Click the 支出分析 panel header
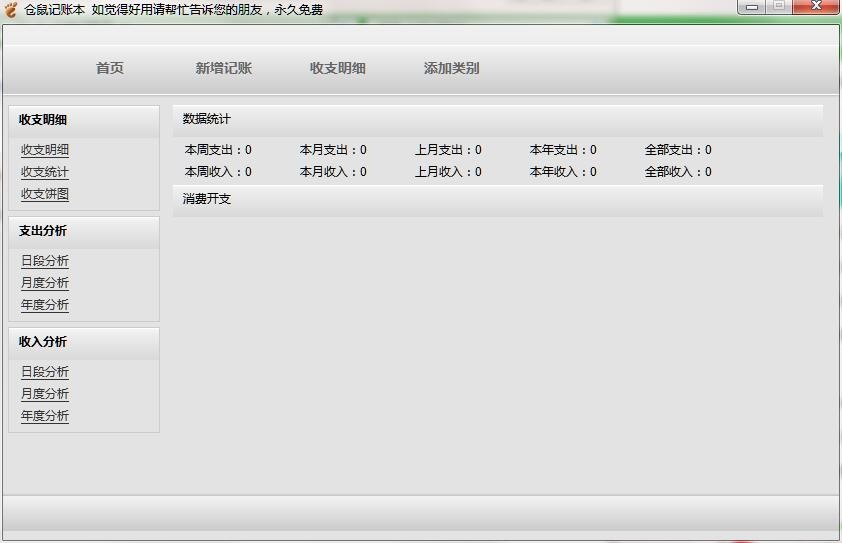 pyautogui.click(x=84, y=232)
